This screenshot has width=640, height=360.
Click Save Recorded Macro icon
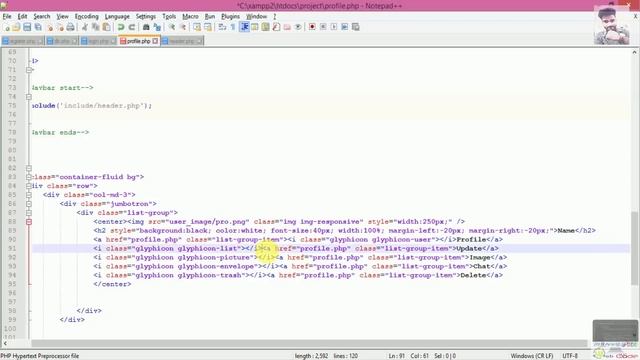tap(356, 27)
